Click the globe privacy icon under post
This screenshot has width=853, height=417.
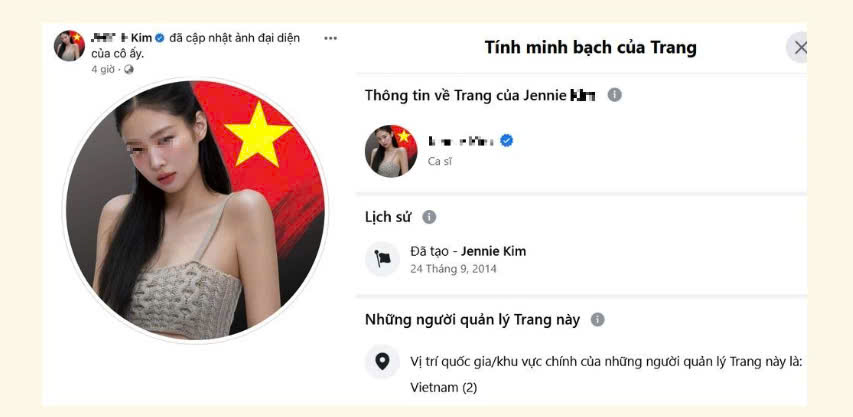coord(129,70)
